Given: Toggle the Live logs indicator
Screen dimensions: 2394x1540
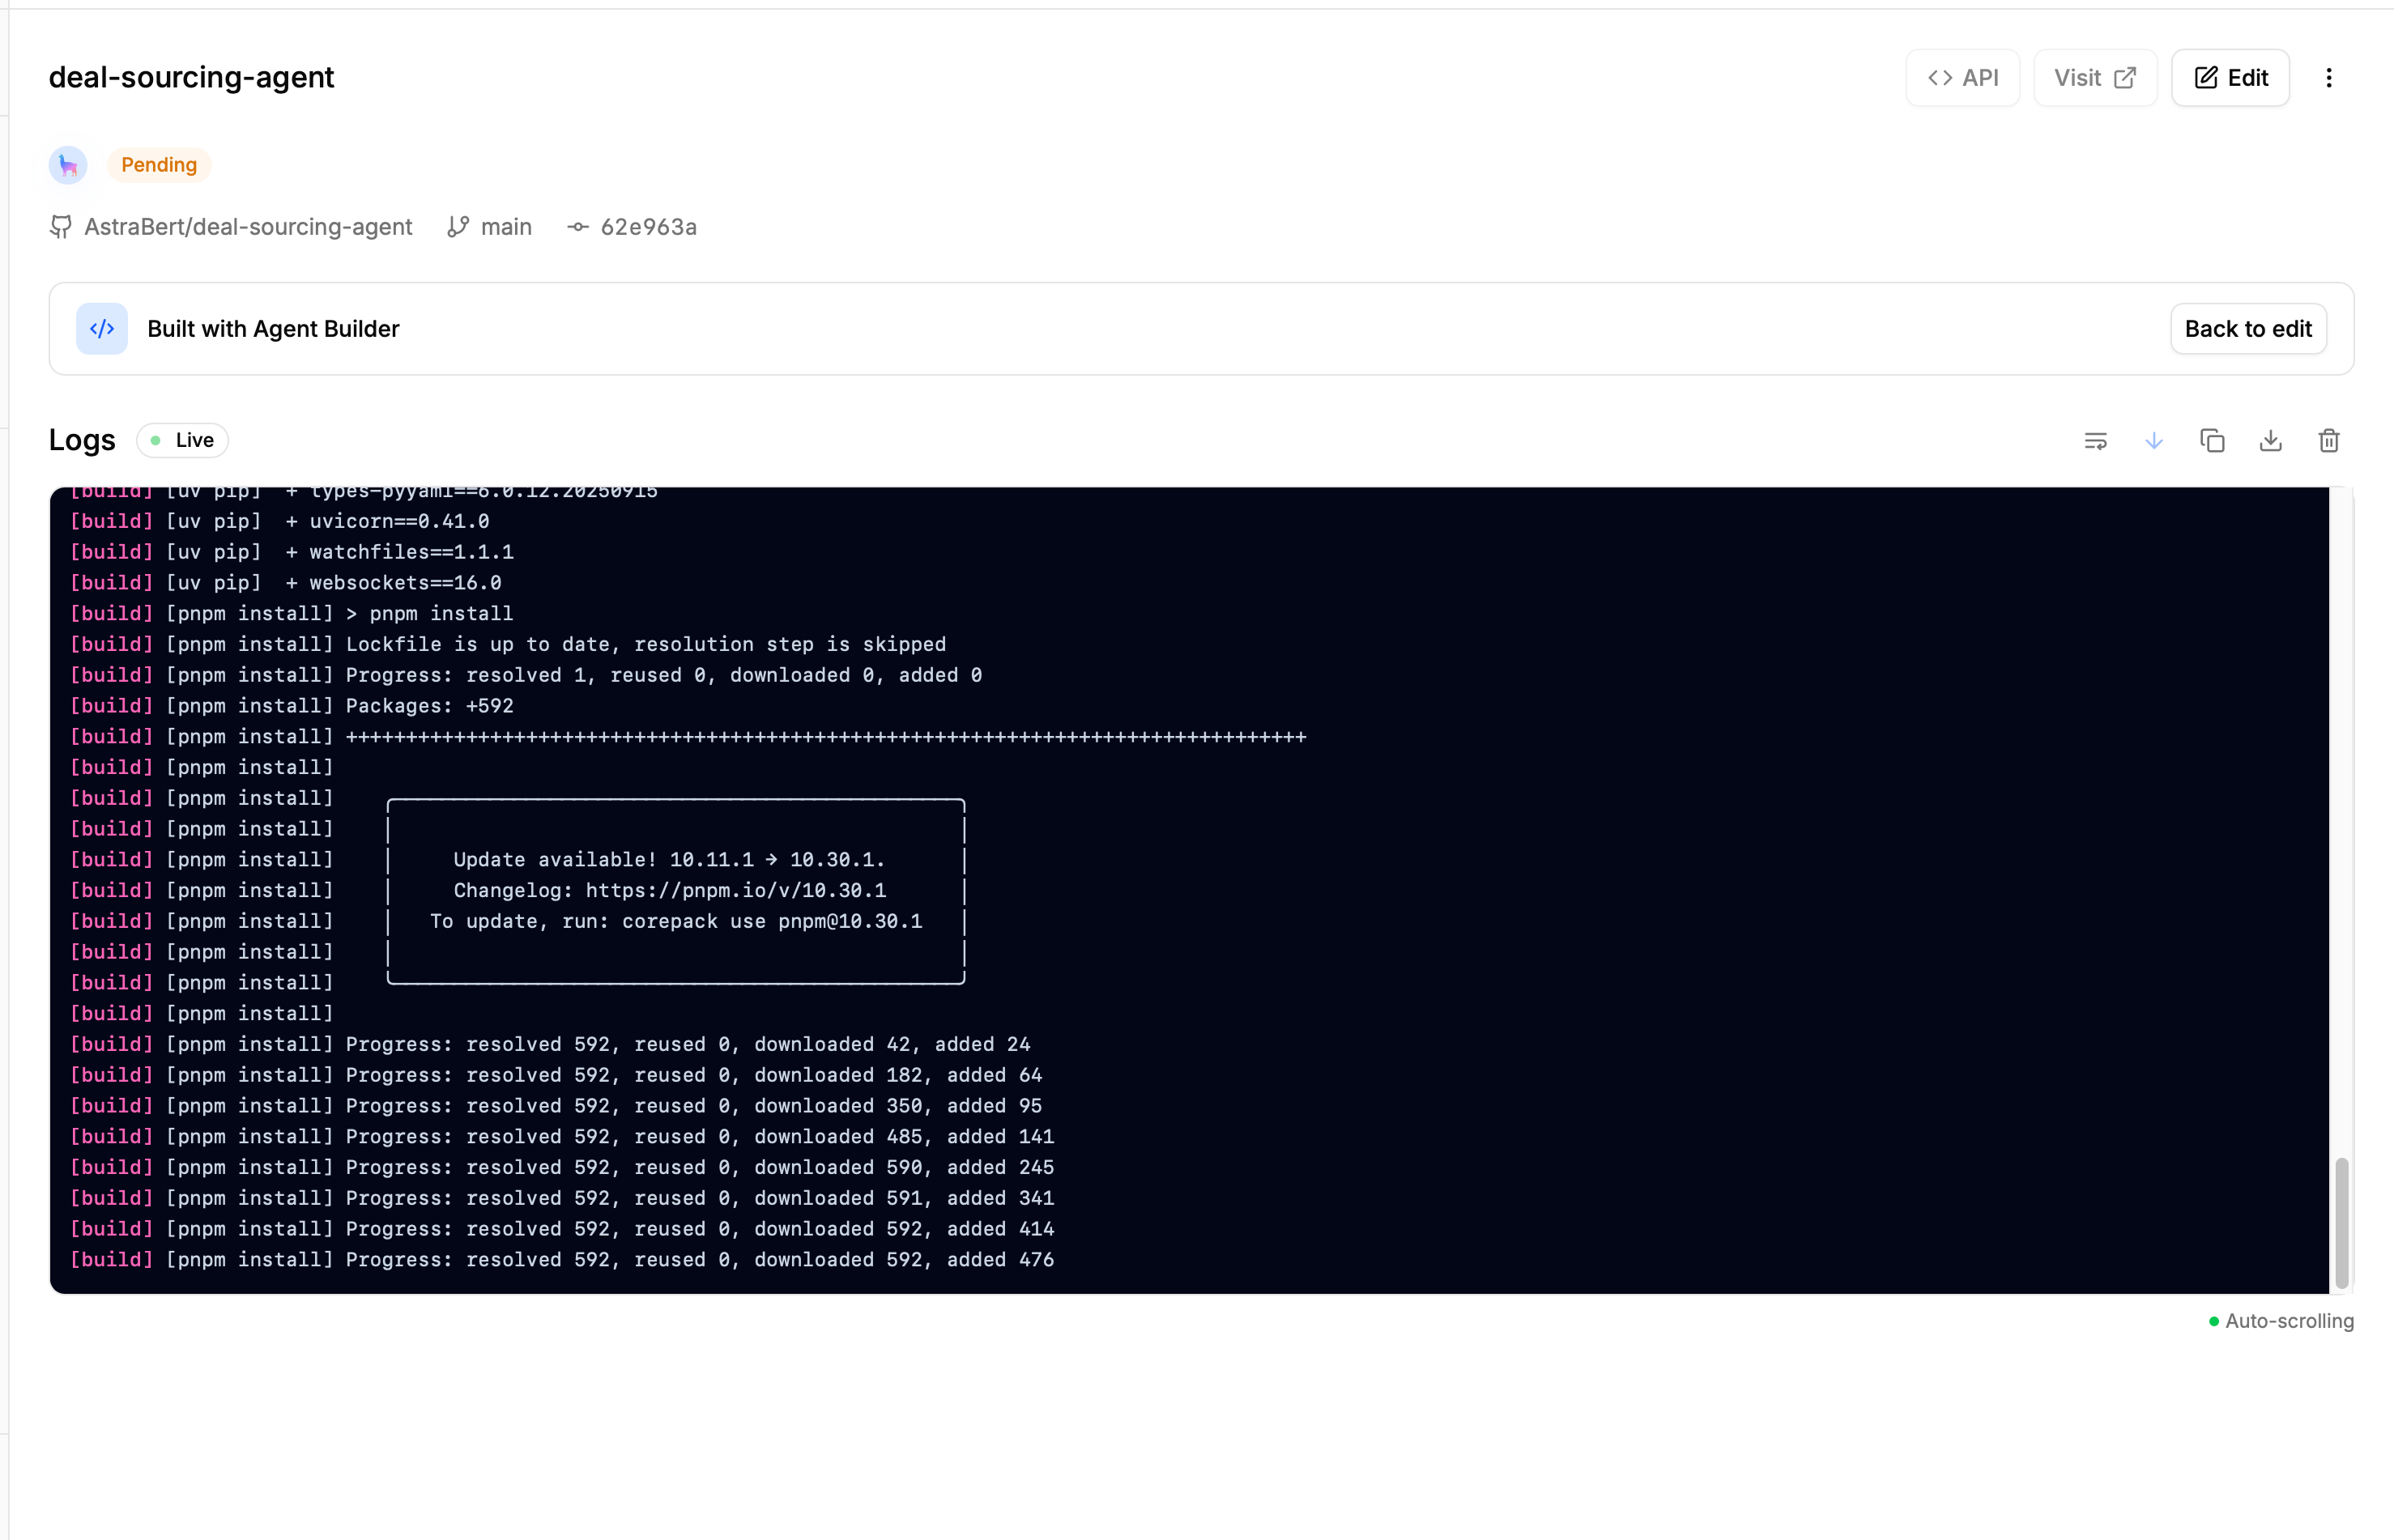Looking at the screenshot, I should tap(183, 441).
